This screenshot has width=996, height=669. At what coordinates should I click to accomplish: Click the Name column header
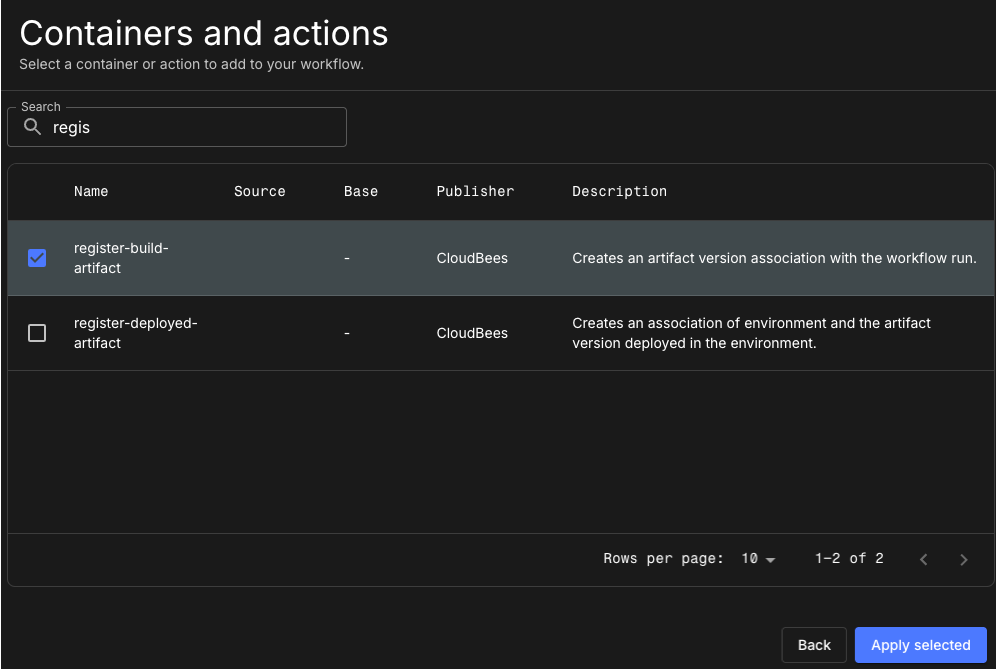click(91, 191)
